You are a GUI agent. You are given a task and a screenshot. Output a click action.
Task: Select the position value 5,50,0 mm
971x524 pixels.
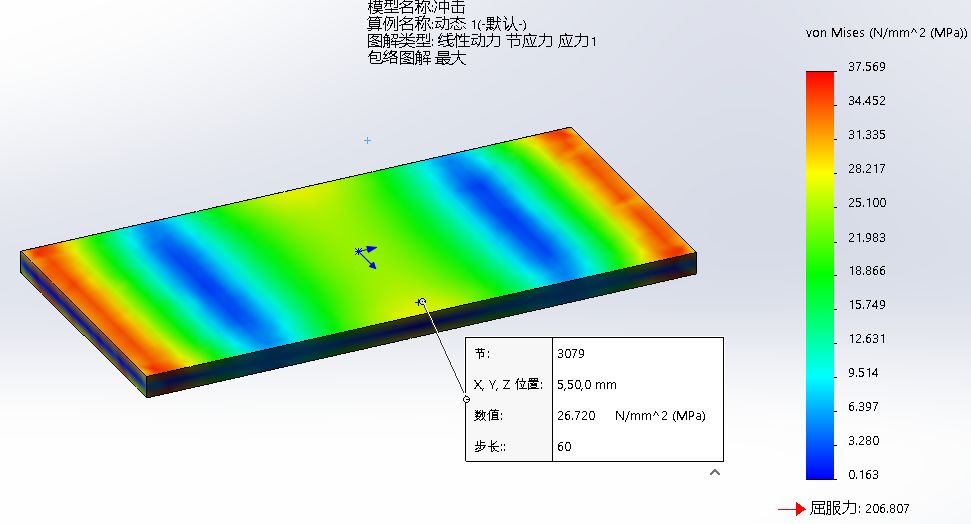click(586, 385)
